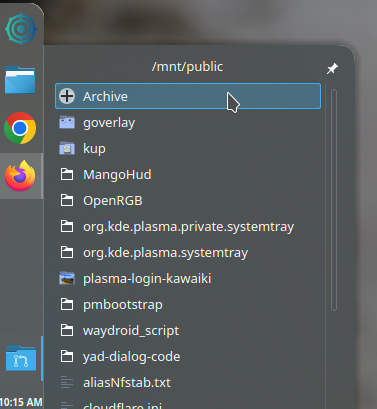
Task: Open Firefox from the panel
Action: tap(20, 176)
